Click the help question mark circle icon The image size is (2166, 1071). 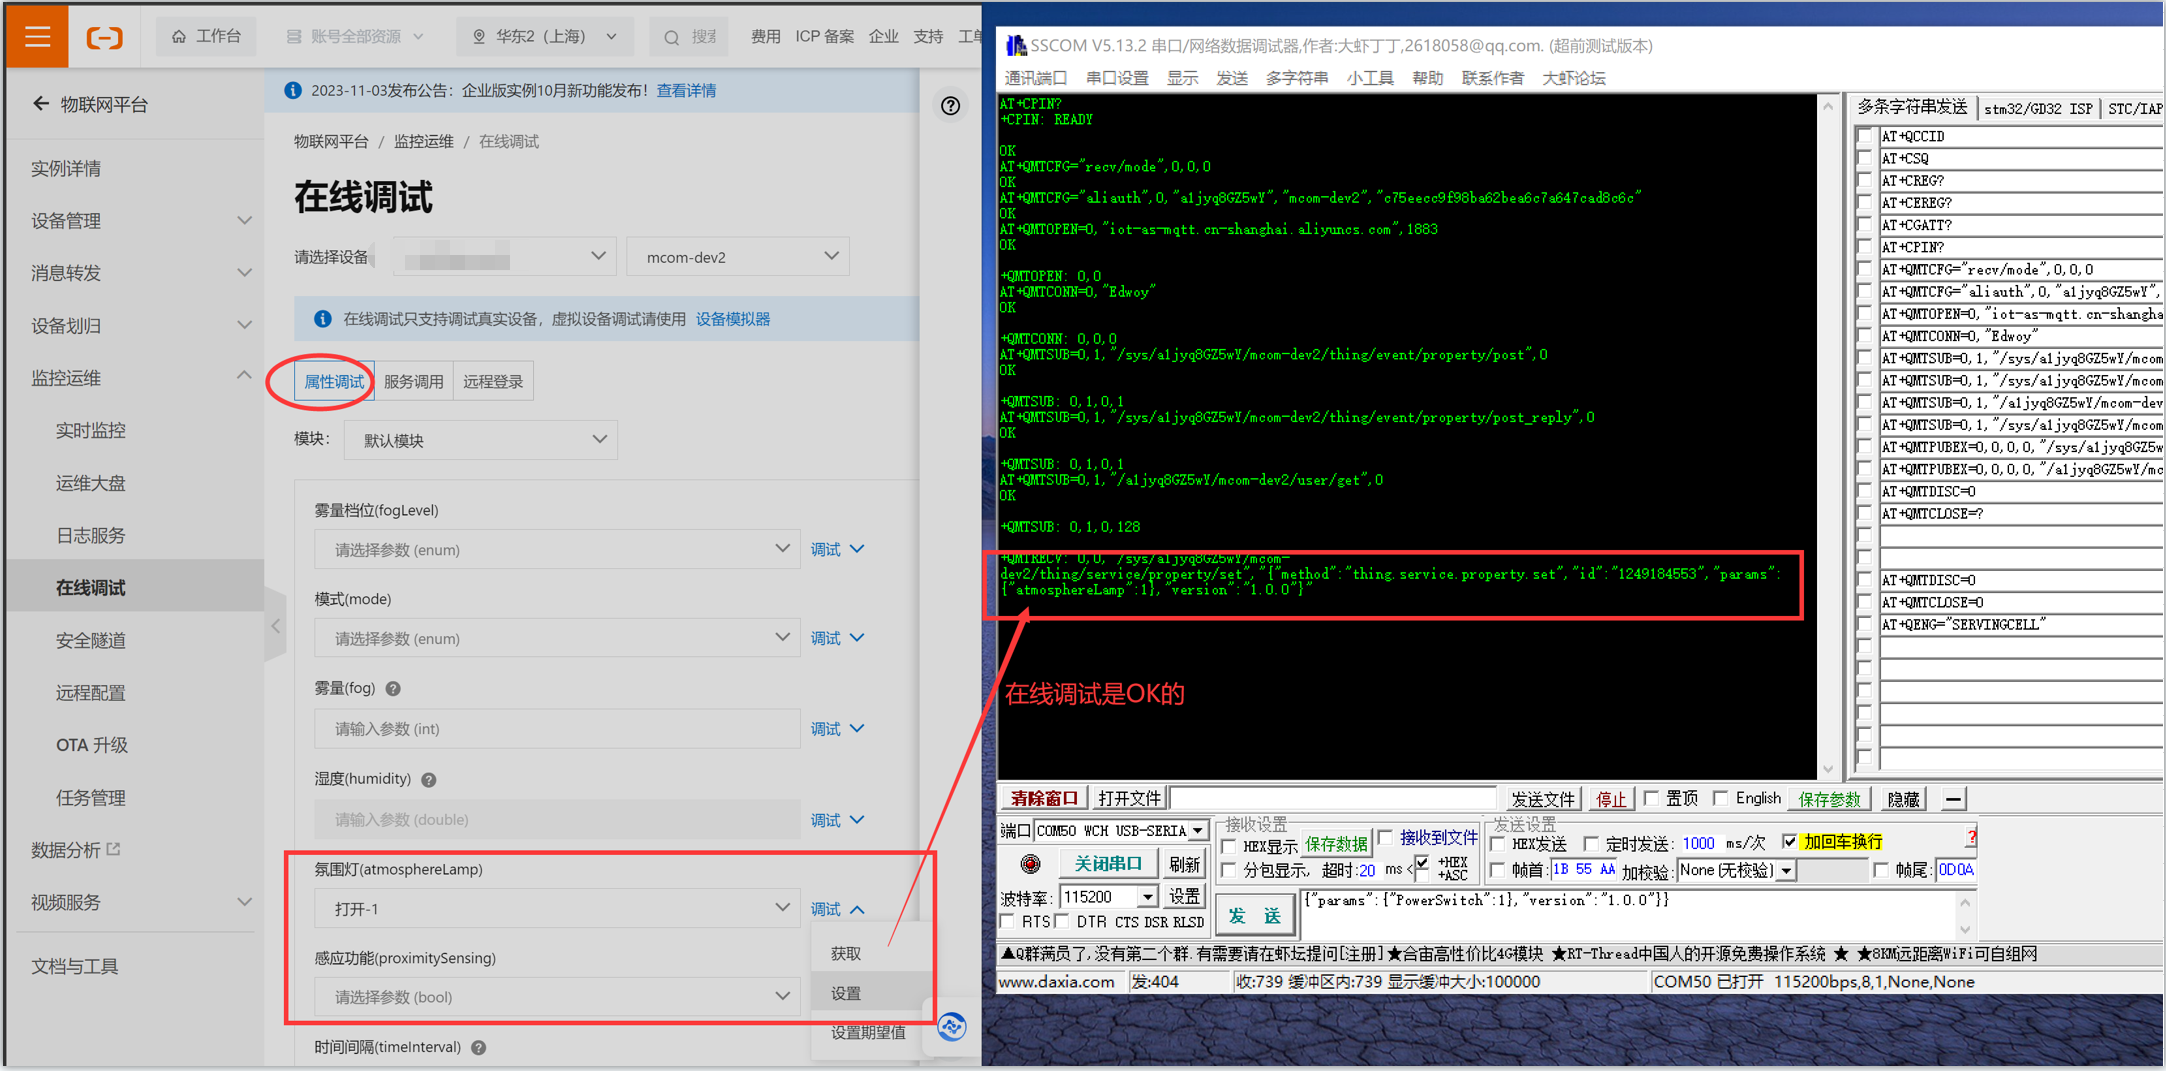coord(950,105)
